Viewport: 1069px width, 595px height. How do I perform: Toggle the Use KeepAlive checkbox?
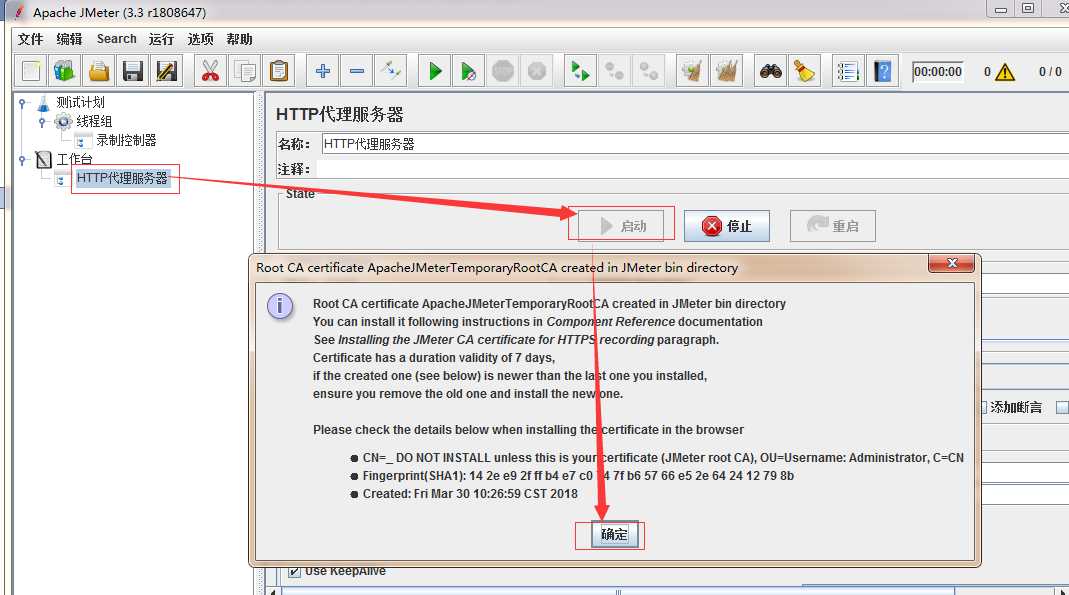(x=295, y=571)
